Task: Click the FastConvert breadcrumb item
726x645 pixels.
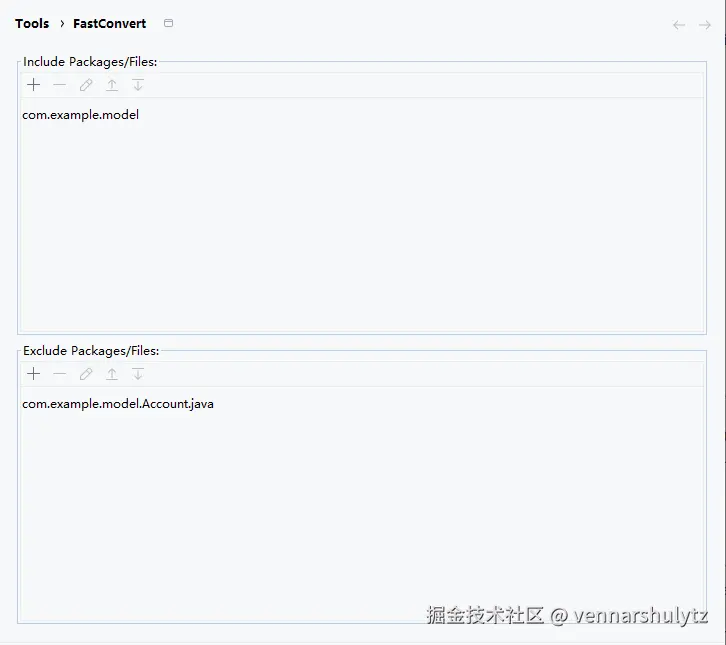Action: pyautogui.click(x=110, y=24)
